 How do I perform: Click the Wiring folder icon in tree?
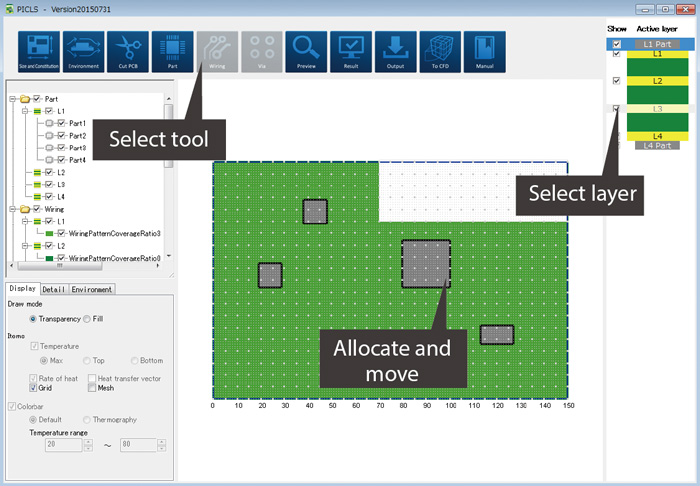tap(25, 209)
